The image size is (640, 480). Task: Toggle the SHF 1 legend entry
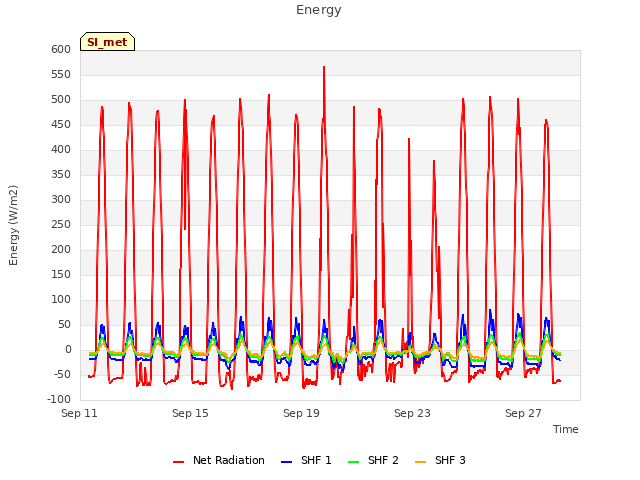click(x=306, y=460)
